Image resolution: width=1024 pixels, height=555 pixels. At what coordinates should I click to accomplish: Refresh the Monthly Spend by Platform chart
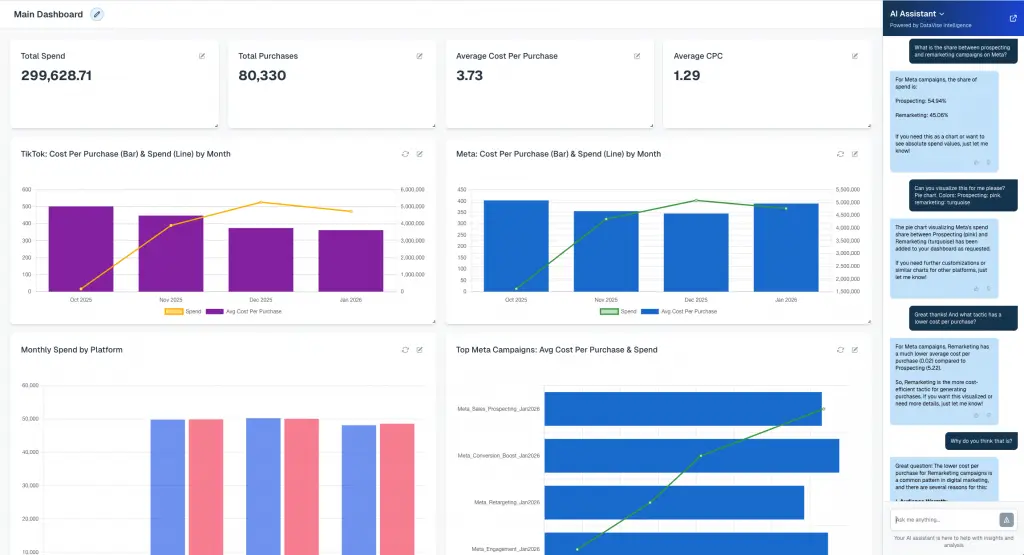tap(405, 350)
